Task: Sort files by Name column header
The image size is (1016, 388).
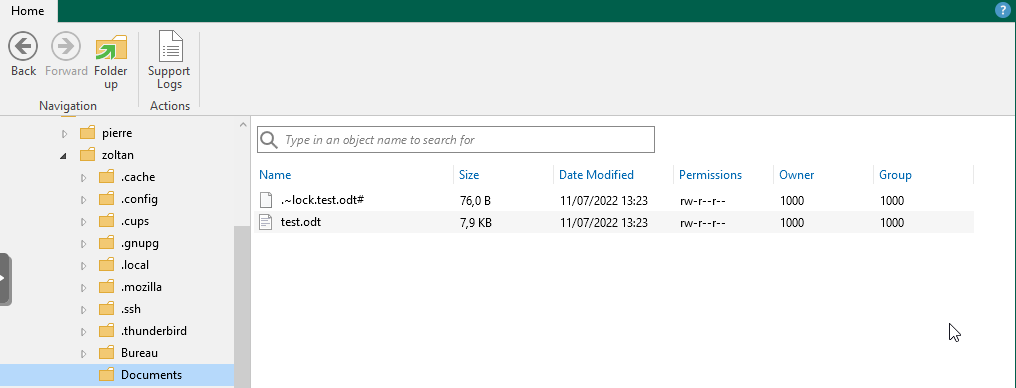Action: click(275, 175)
